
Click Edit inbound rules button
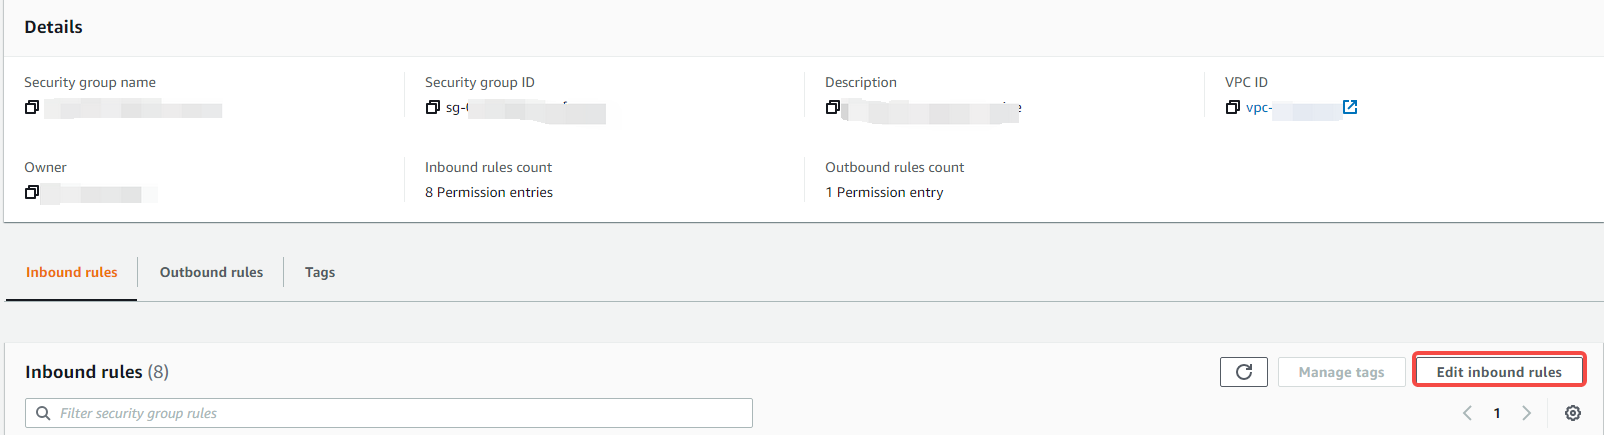pyautogui.click(x=1499, y=372)
